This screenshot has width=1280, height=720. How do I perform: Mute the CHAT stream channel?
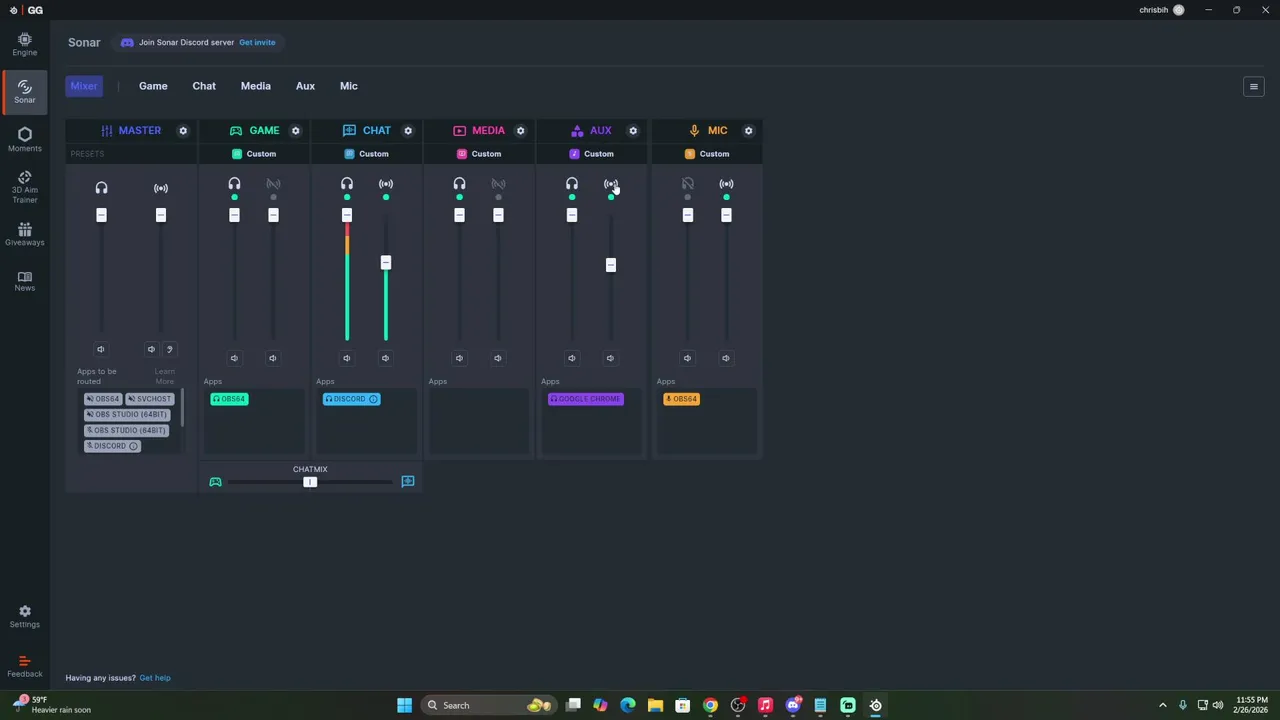click(x=385, y=358)
